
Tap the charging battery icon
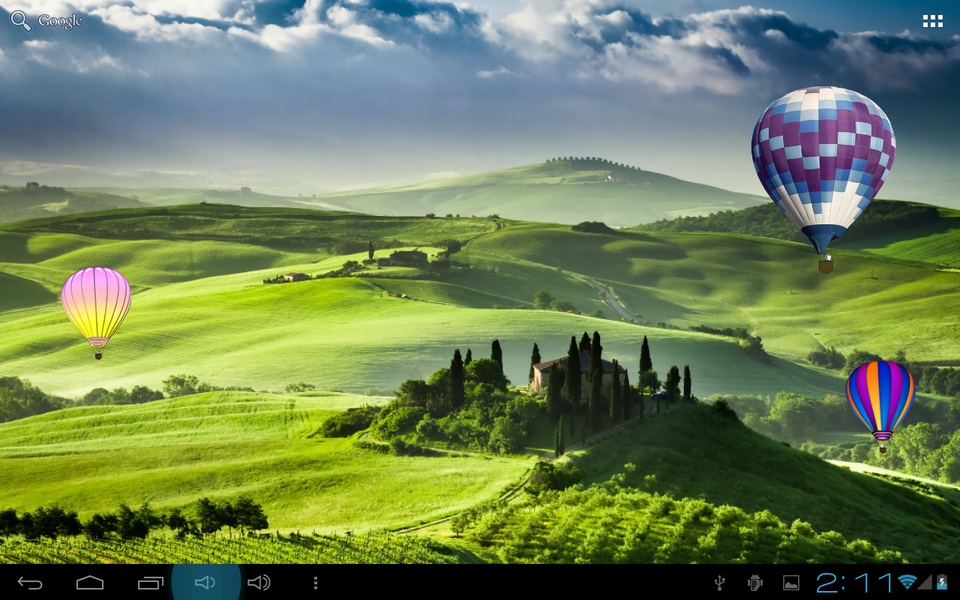(942, 582)
